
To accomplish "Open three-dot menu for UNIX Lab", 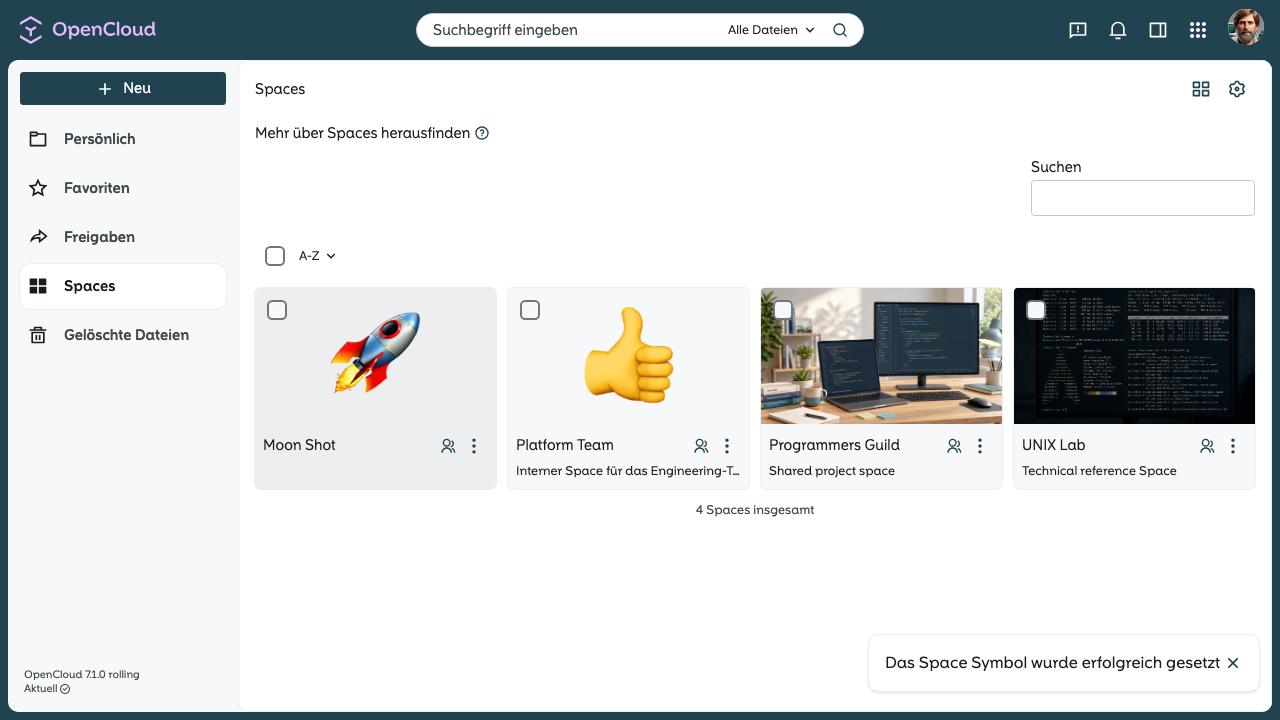I will click(x=1233, y=446).
